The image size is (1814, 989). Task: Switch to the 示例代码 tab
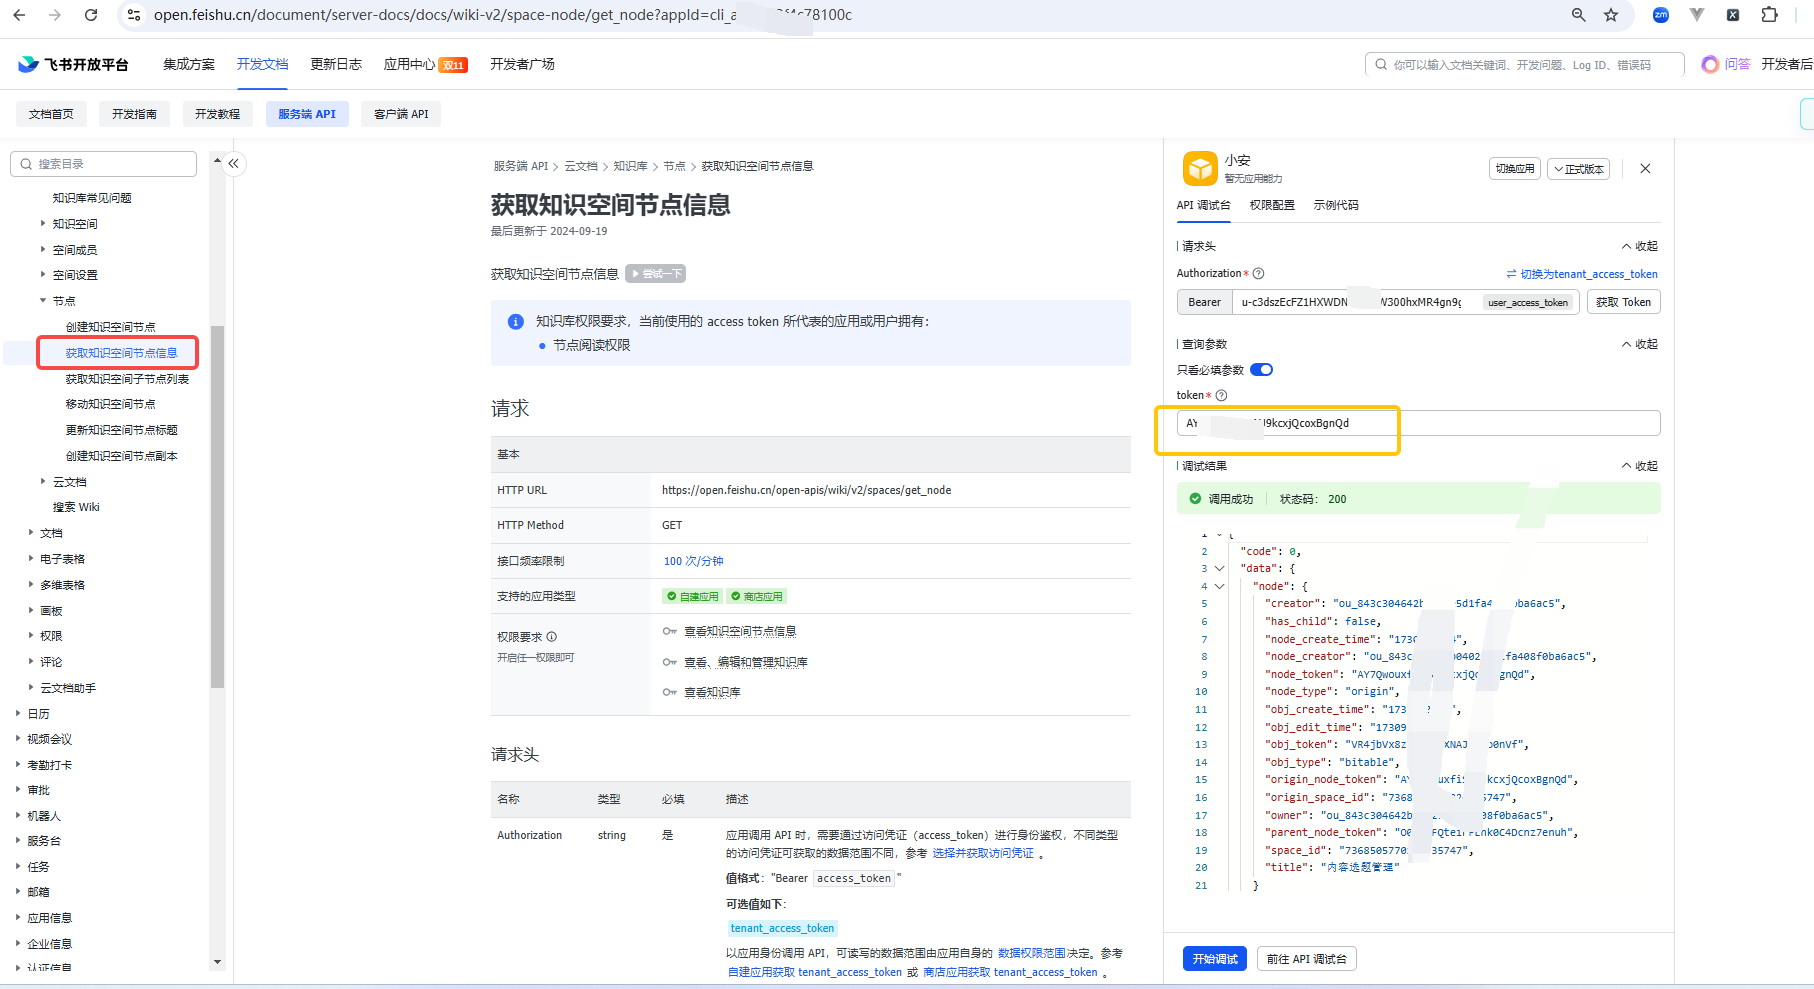coord(1336,205)
